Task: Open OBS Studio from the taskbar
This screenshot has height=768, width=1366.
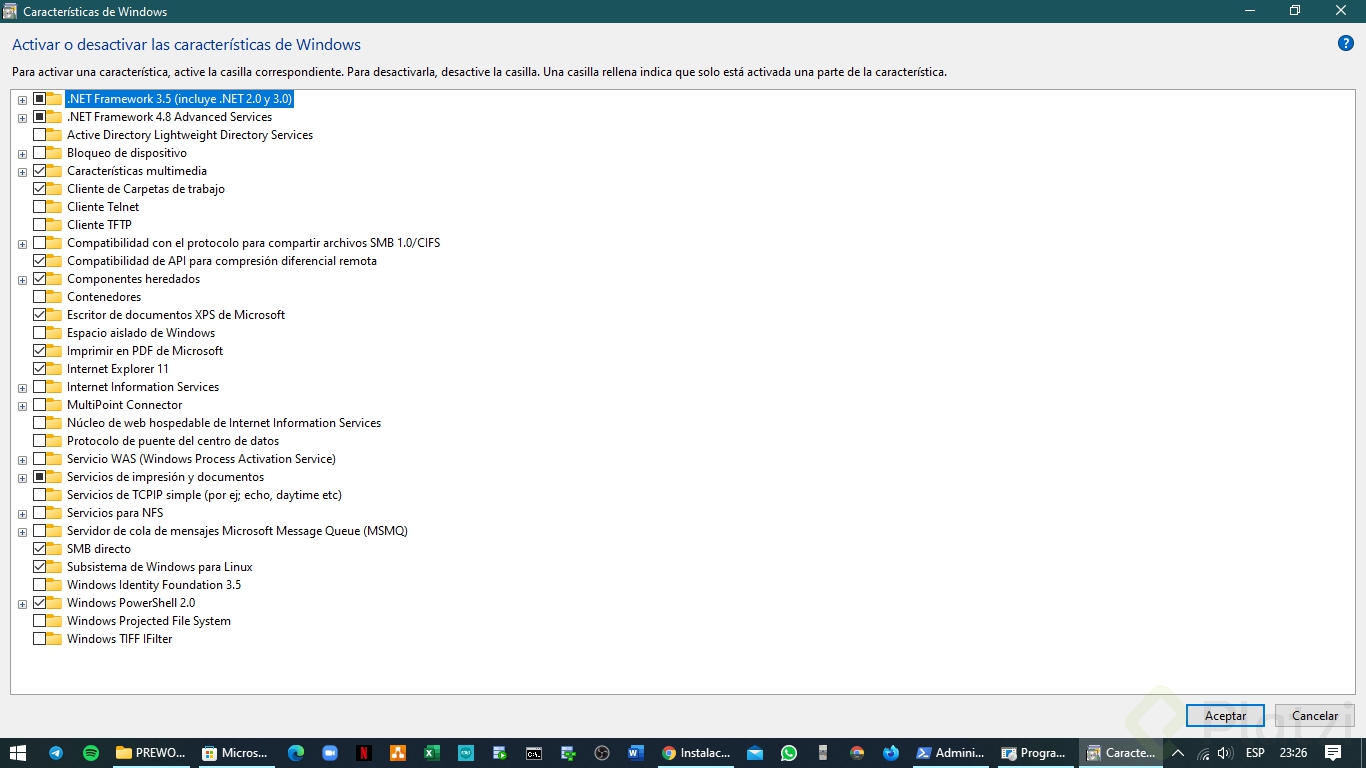Action: point(602,753)
